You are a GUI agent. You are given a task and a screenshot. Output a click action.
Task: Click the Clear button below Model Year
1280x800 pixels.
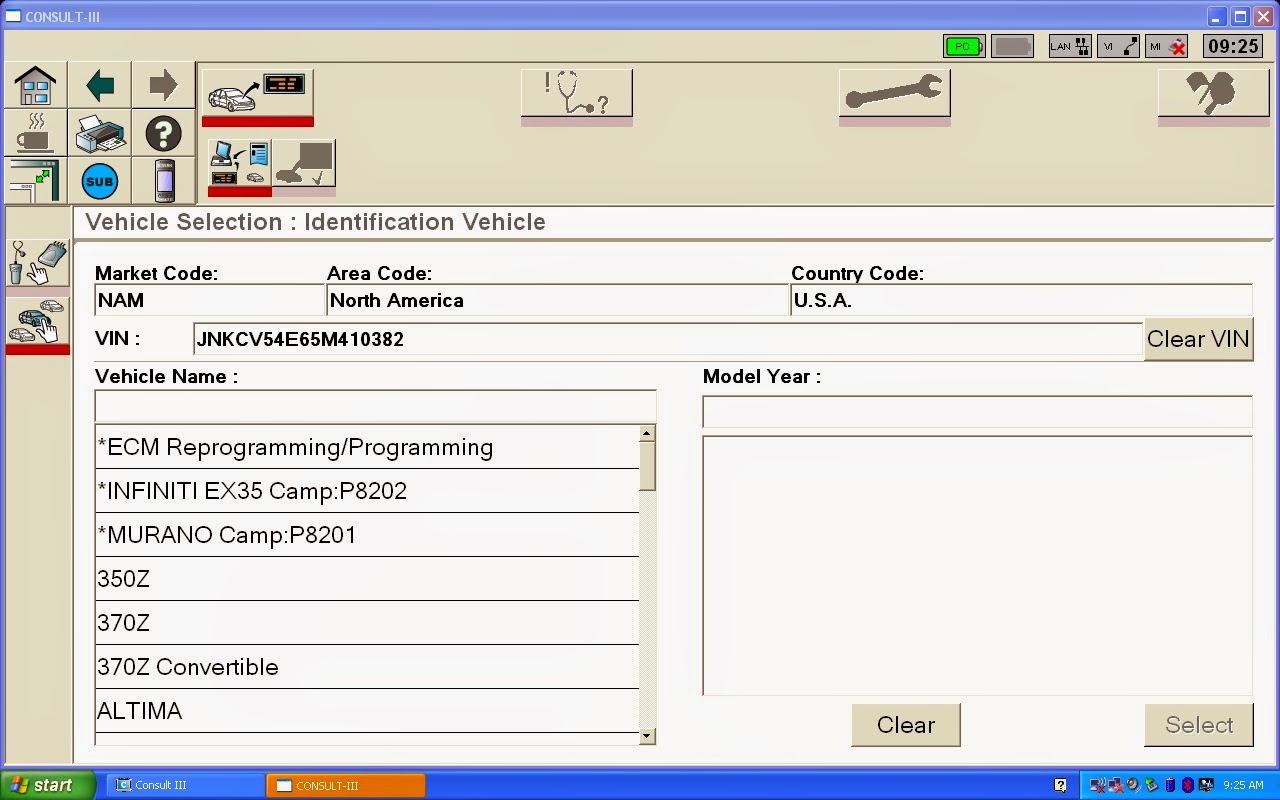pos(906,725)
